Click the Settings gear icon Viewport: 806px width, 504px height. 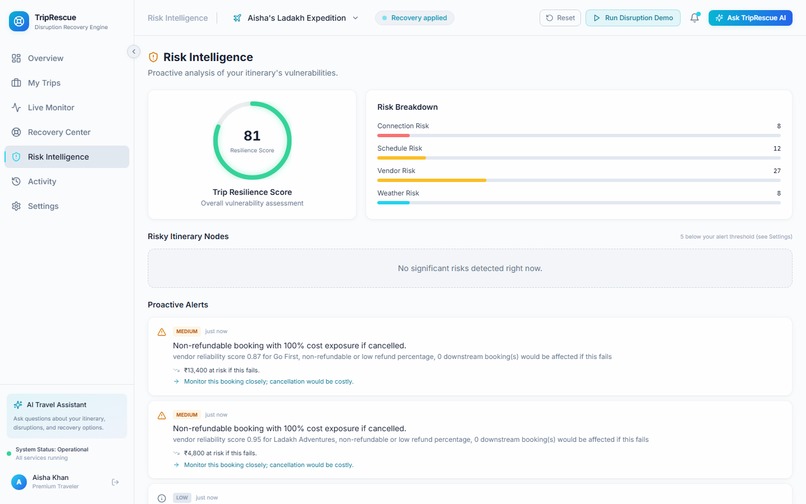pos(16,206)
